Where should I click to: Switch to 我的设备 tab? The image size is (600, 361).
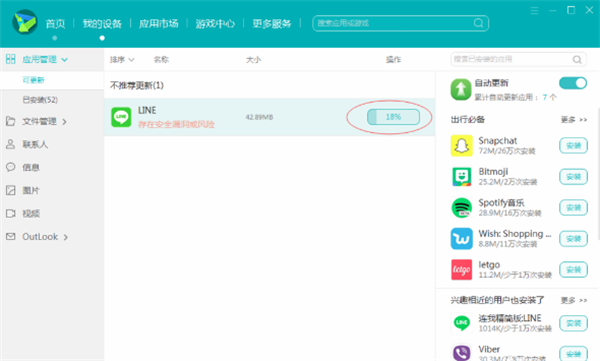[102, 24]
